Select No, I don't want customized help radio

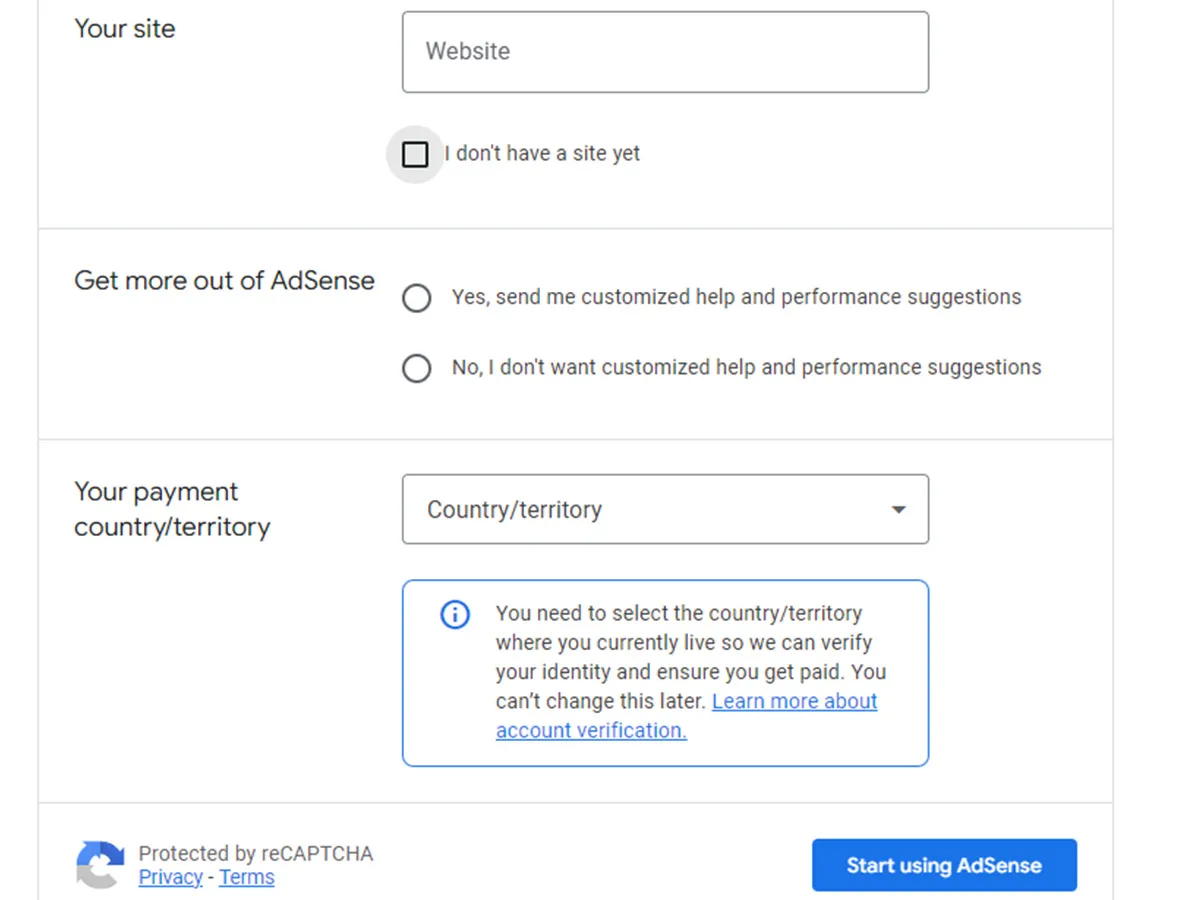point(417,368)
